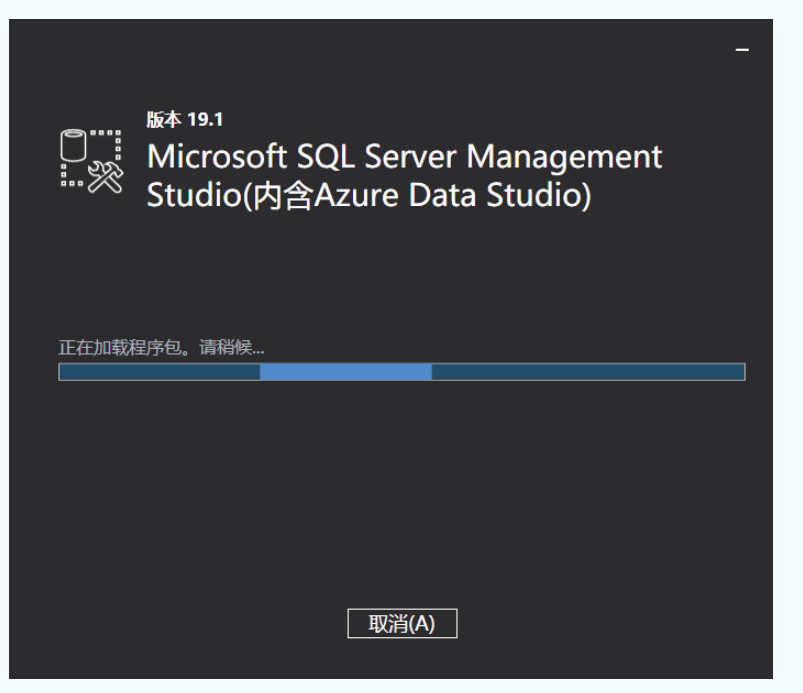The height and width of the screenshot is (693, 803).
Task: Click the Cancel button labeled 取消(A)
Action: [402, 623]
